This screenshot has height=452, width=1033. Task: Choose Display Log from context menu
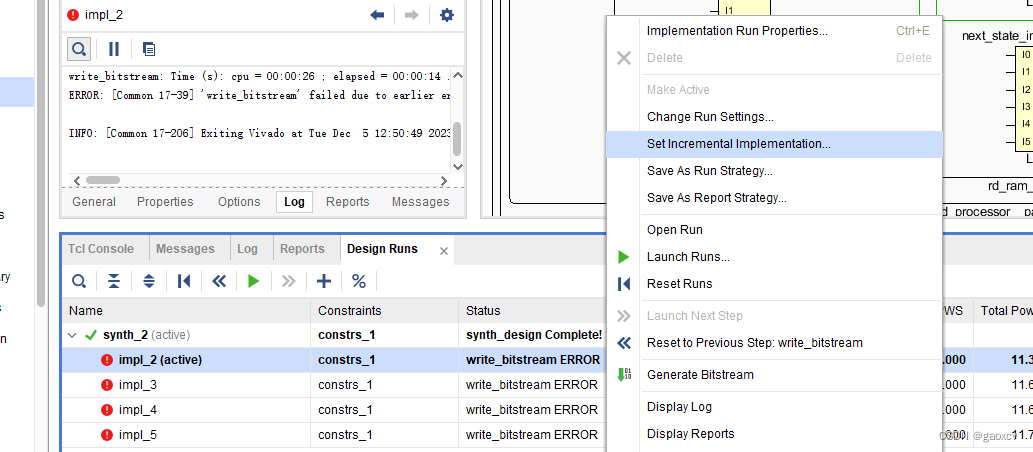774,407
